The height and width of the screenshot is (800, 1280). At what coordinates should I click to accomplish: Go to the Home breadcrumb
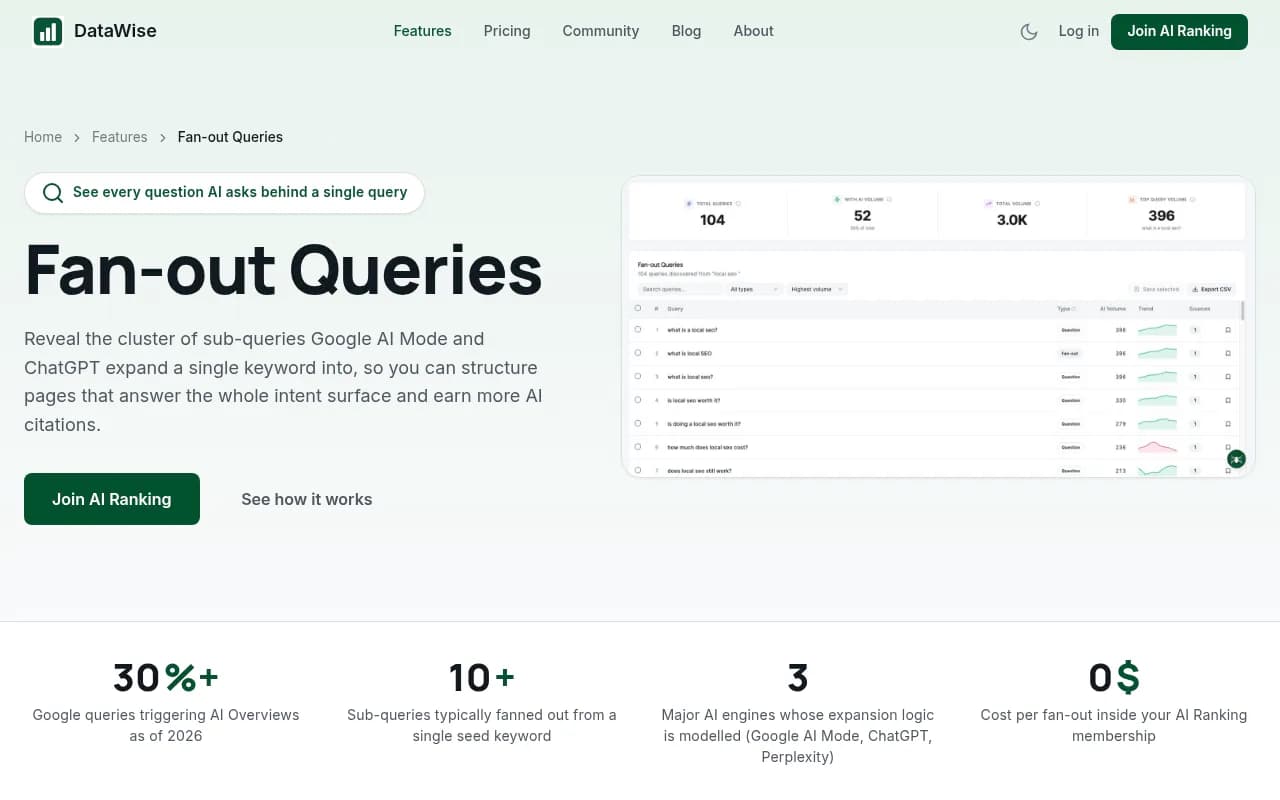pyautogui.click(x=43, y=137)
